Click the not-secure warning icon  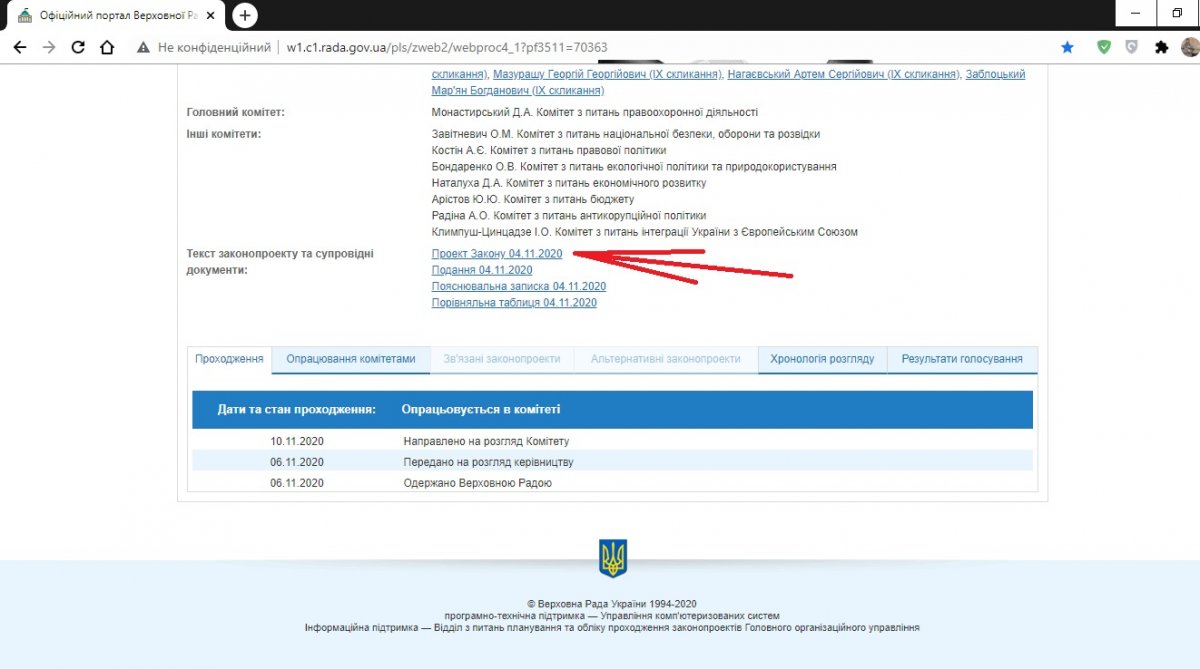(143, 47)
